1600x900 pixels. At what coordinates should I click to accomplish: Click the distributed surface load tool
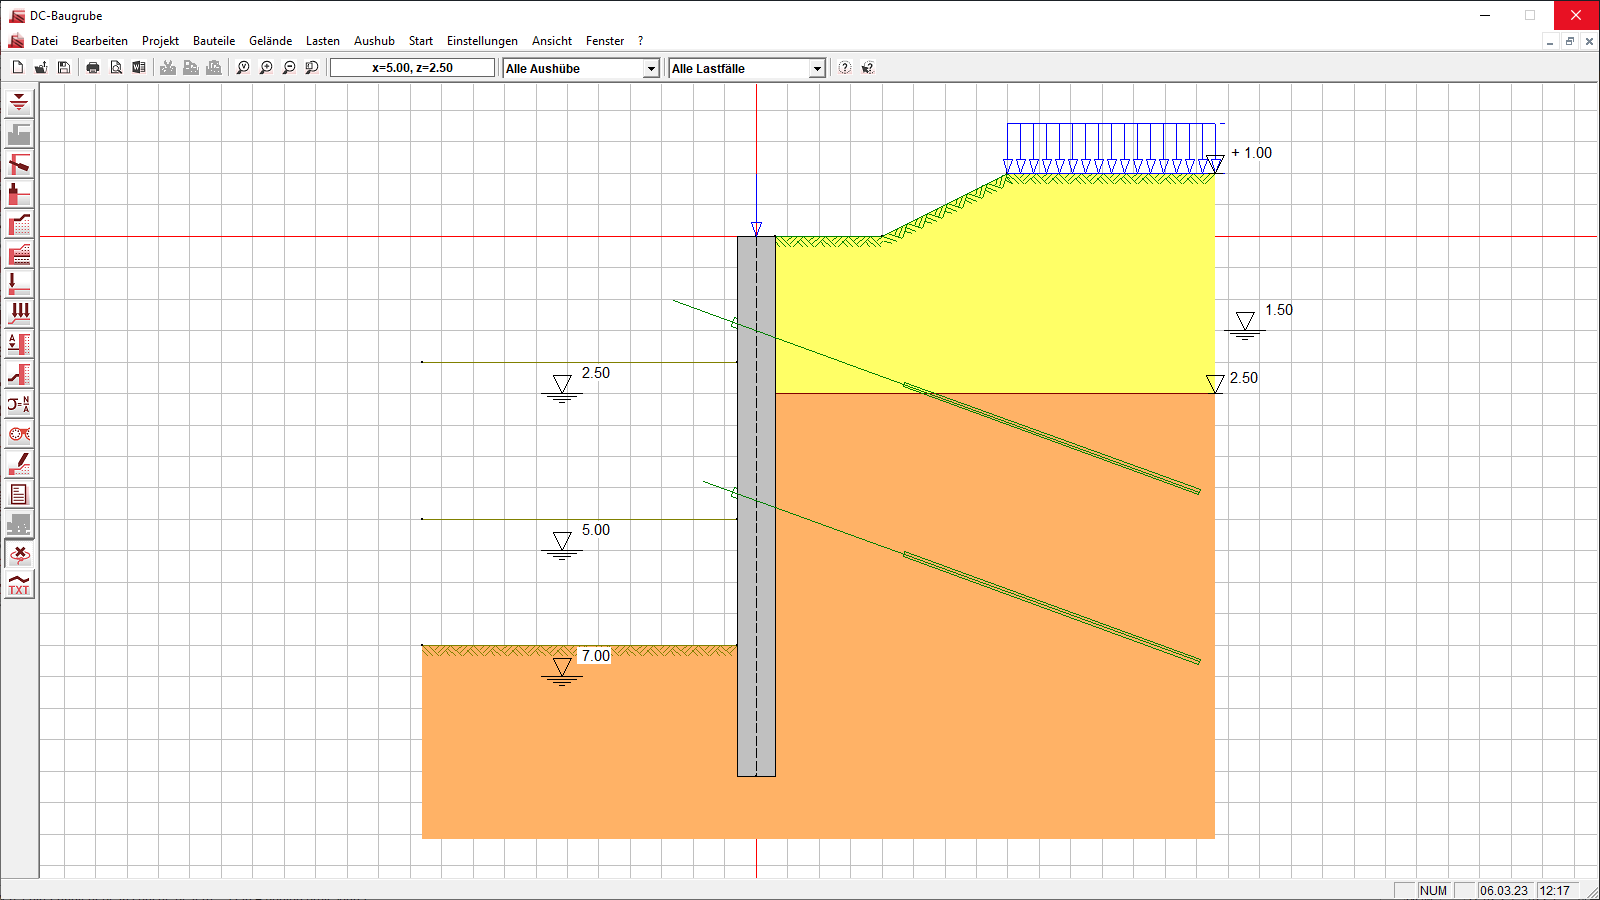click(x=19, y=314)
